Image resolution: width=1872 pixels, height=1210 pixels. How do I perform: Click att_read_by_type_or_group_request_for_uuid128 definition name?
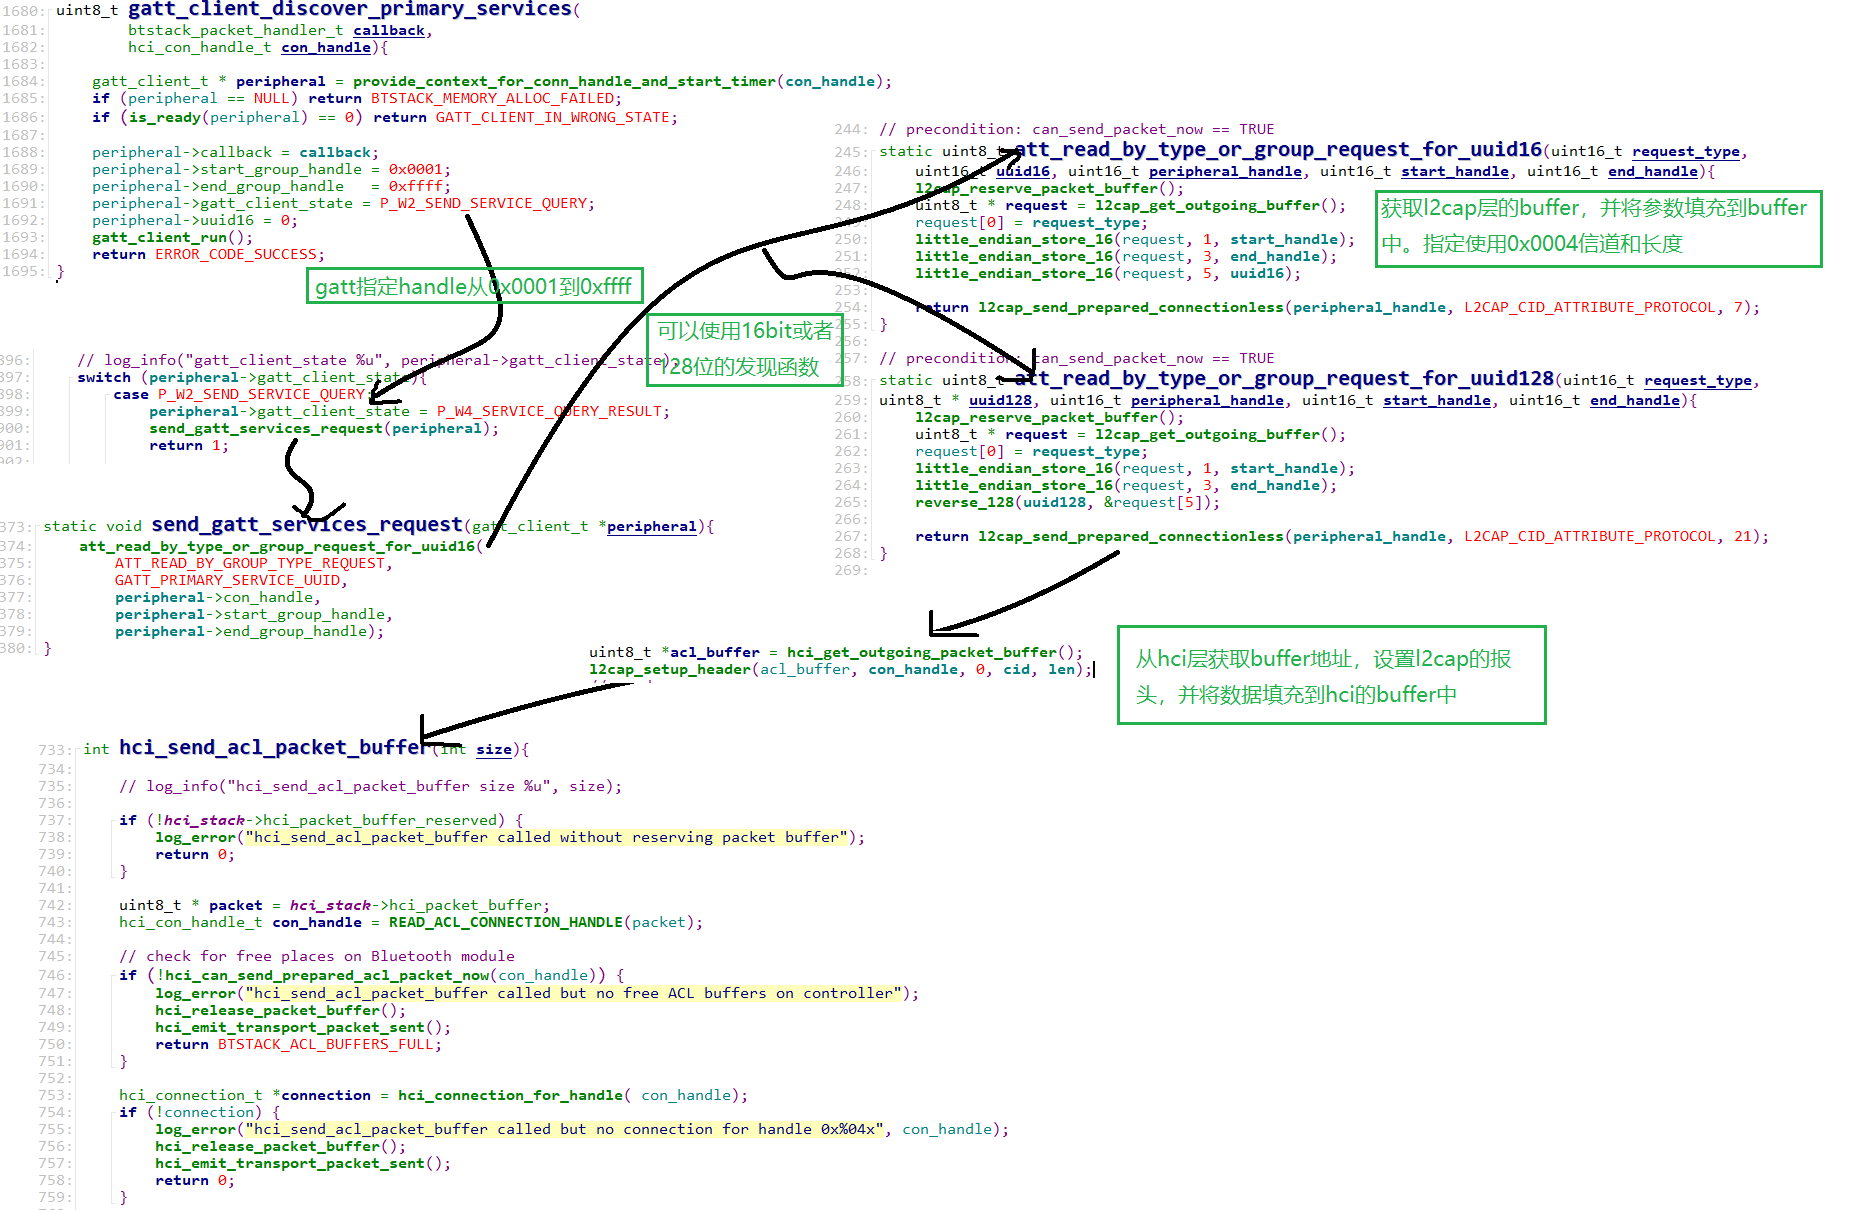(x=1285, y=379)
